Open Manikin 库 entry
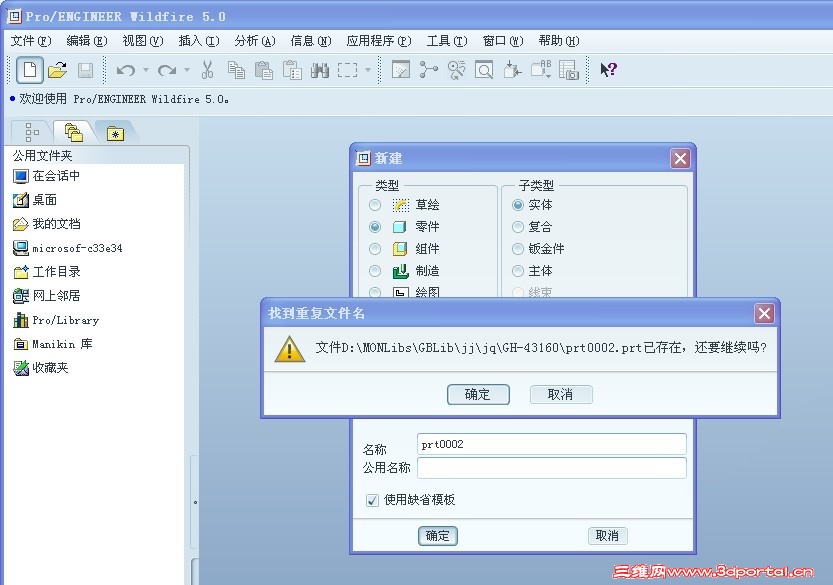This screenshot has height=585, width=833. click(x=53, y=344)
